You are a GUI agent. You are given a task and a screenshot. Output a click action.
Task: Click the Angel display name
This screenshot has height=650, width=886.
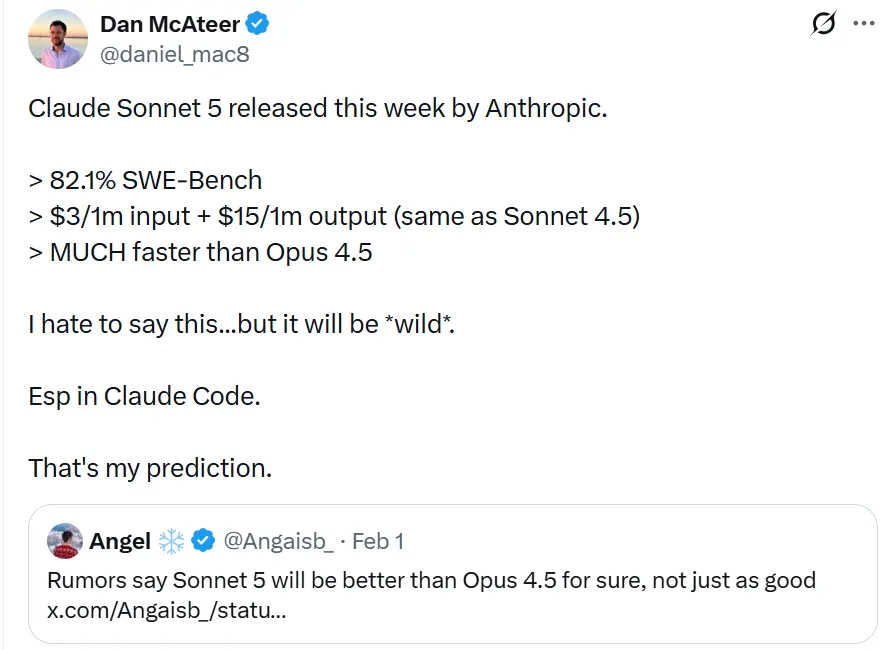point(120,541)
